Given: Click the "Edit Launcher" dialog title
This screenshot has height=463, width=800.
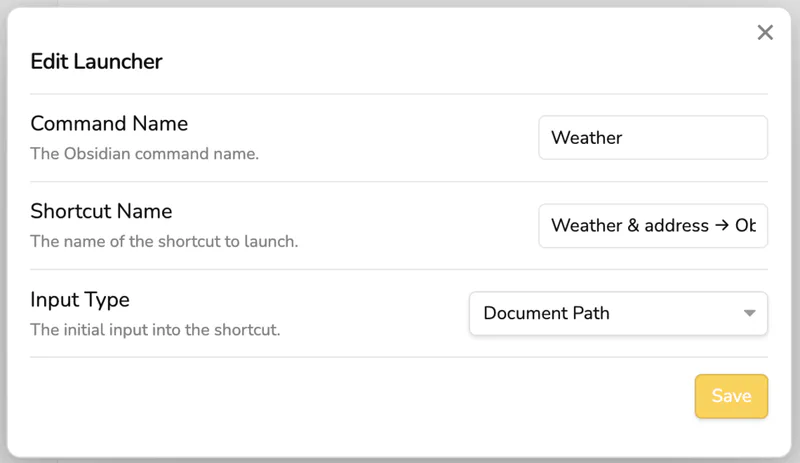Looking at the screenshot, I should [x=96, y=62].
